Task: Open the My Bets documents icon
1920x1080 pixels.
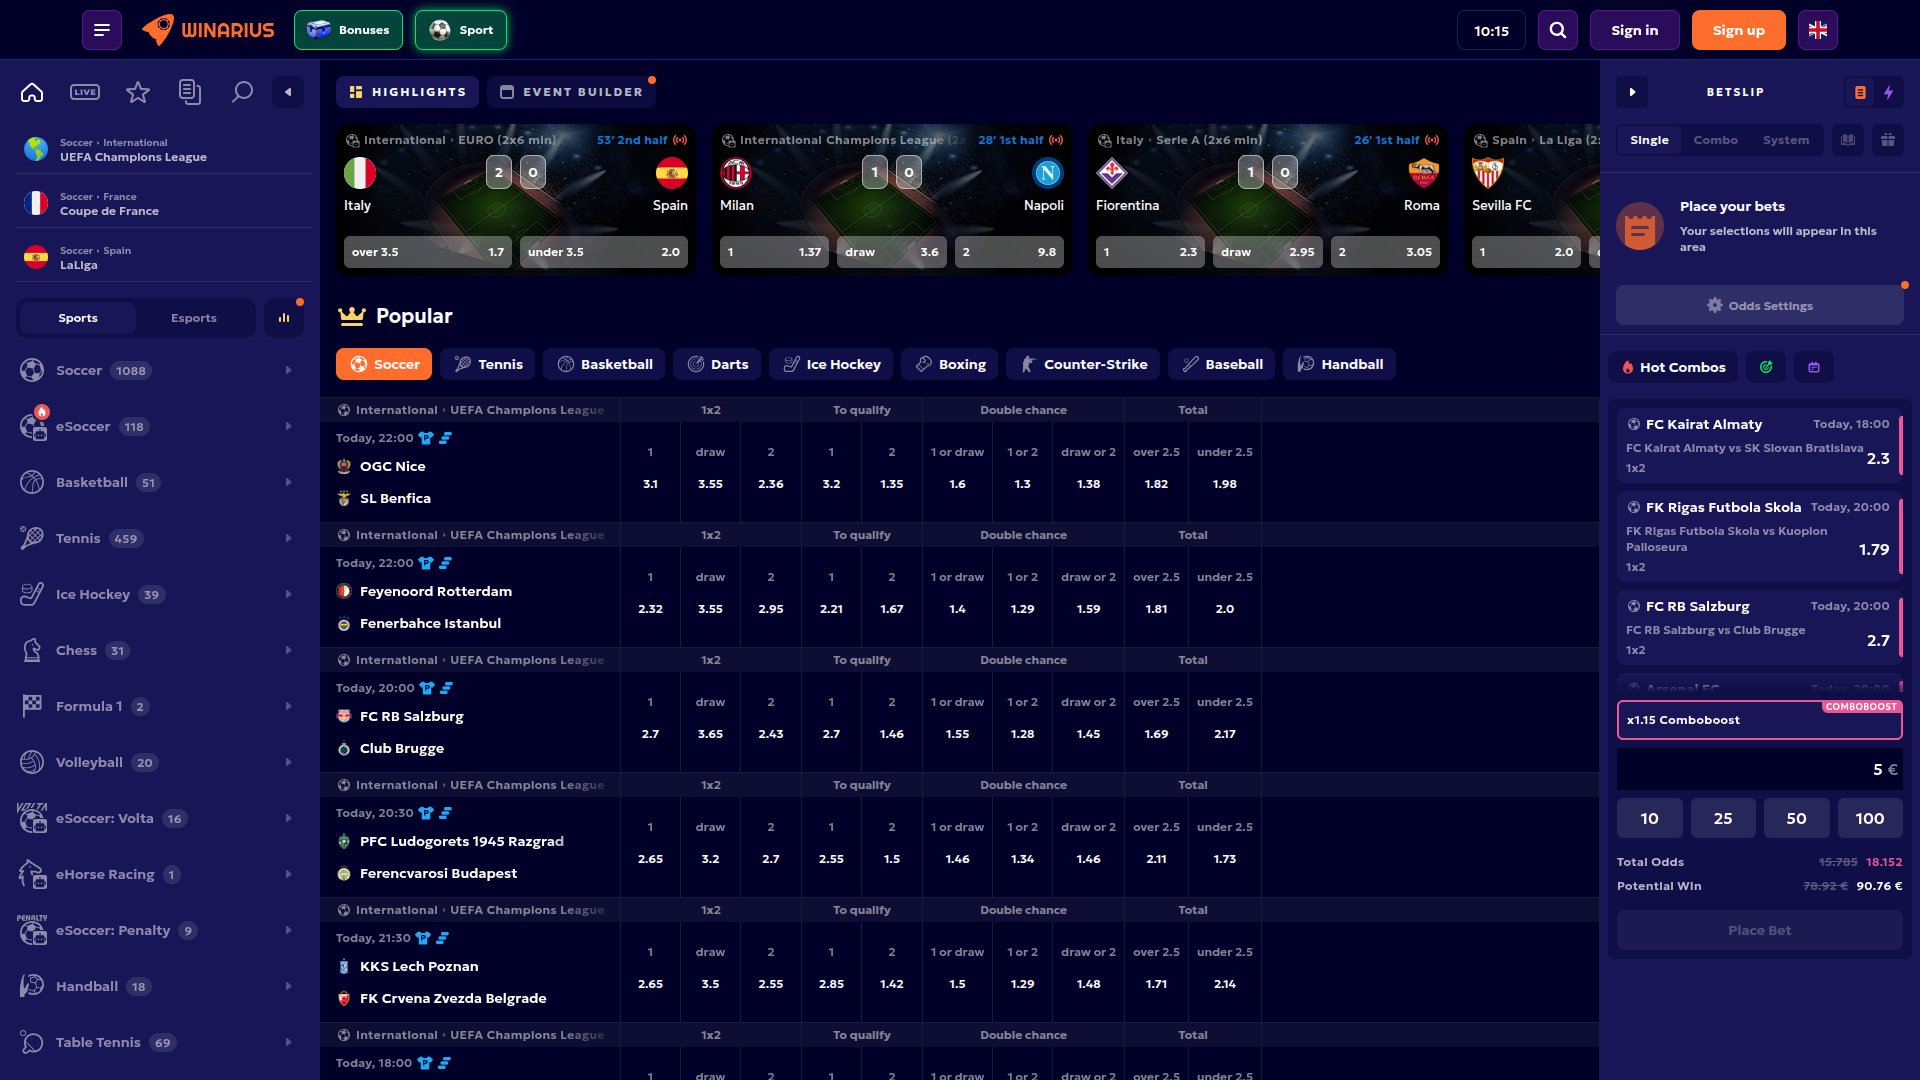Action: point(190,91)
